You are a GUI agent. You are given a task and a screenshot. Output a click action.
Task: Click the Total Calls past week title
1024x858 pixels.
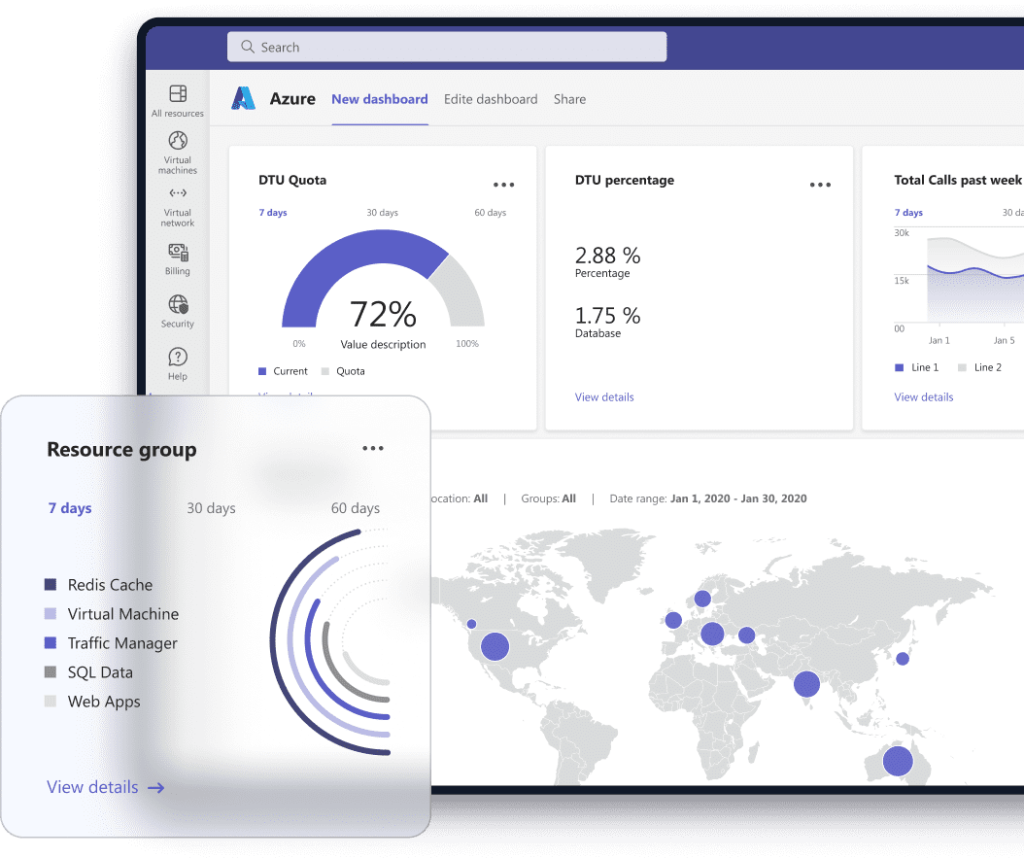point(957,180)
